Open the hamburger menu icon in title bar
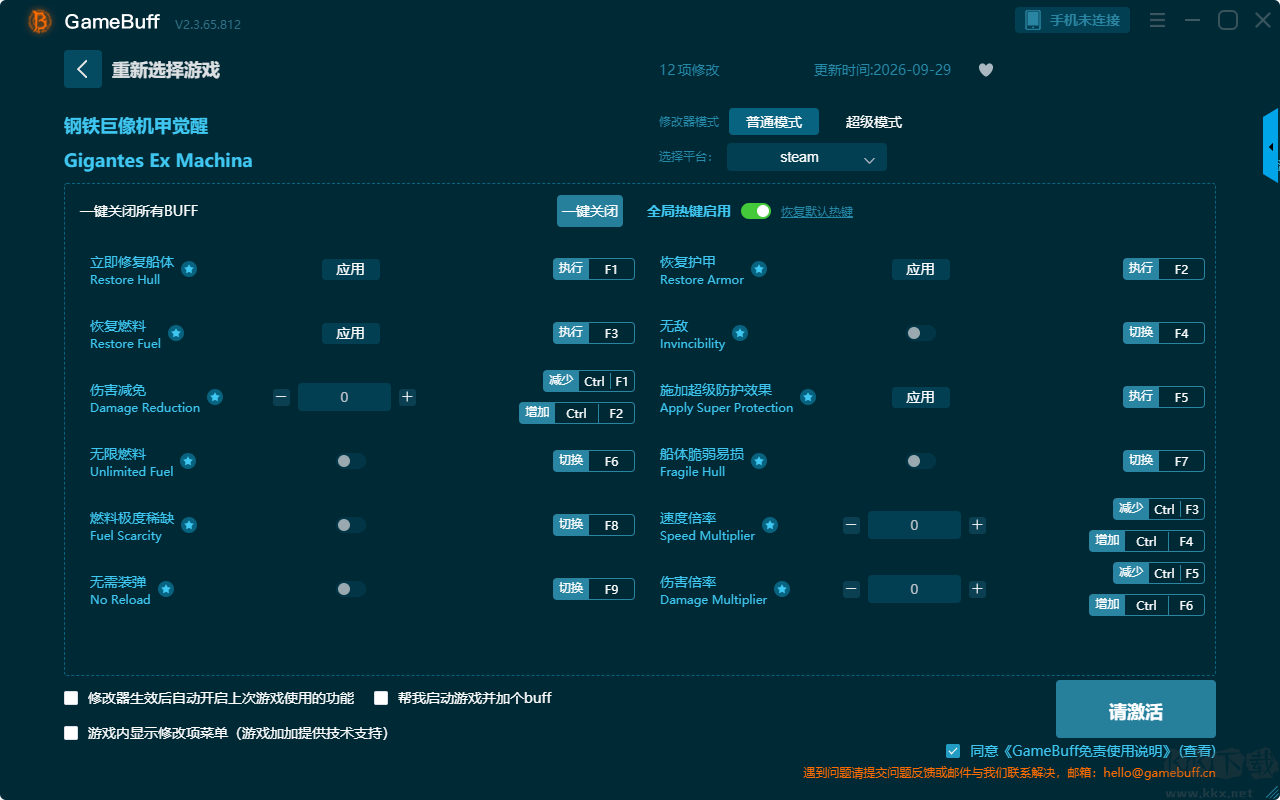Image resolution: width=1280 pixels, height=800 pixels. [1157, 20]
